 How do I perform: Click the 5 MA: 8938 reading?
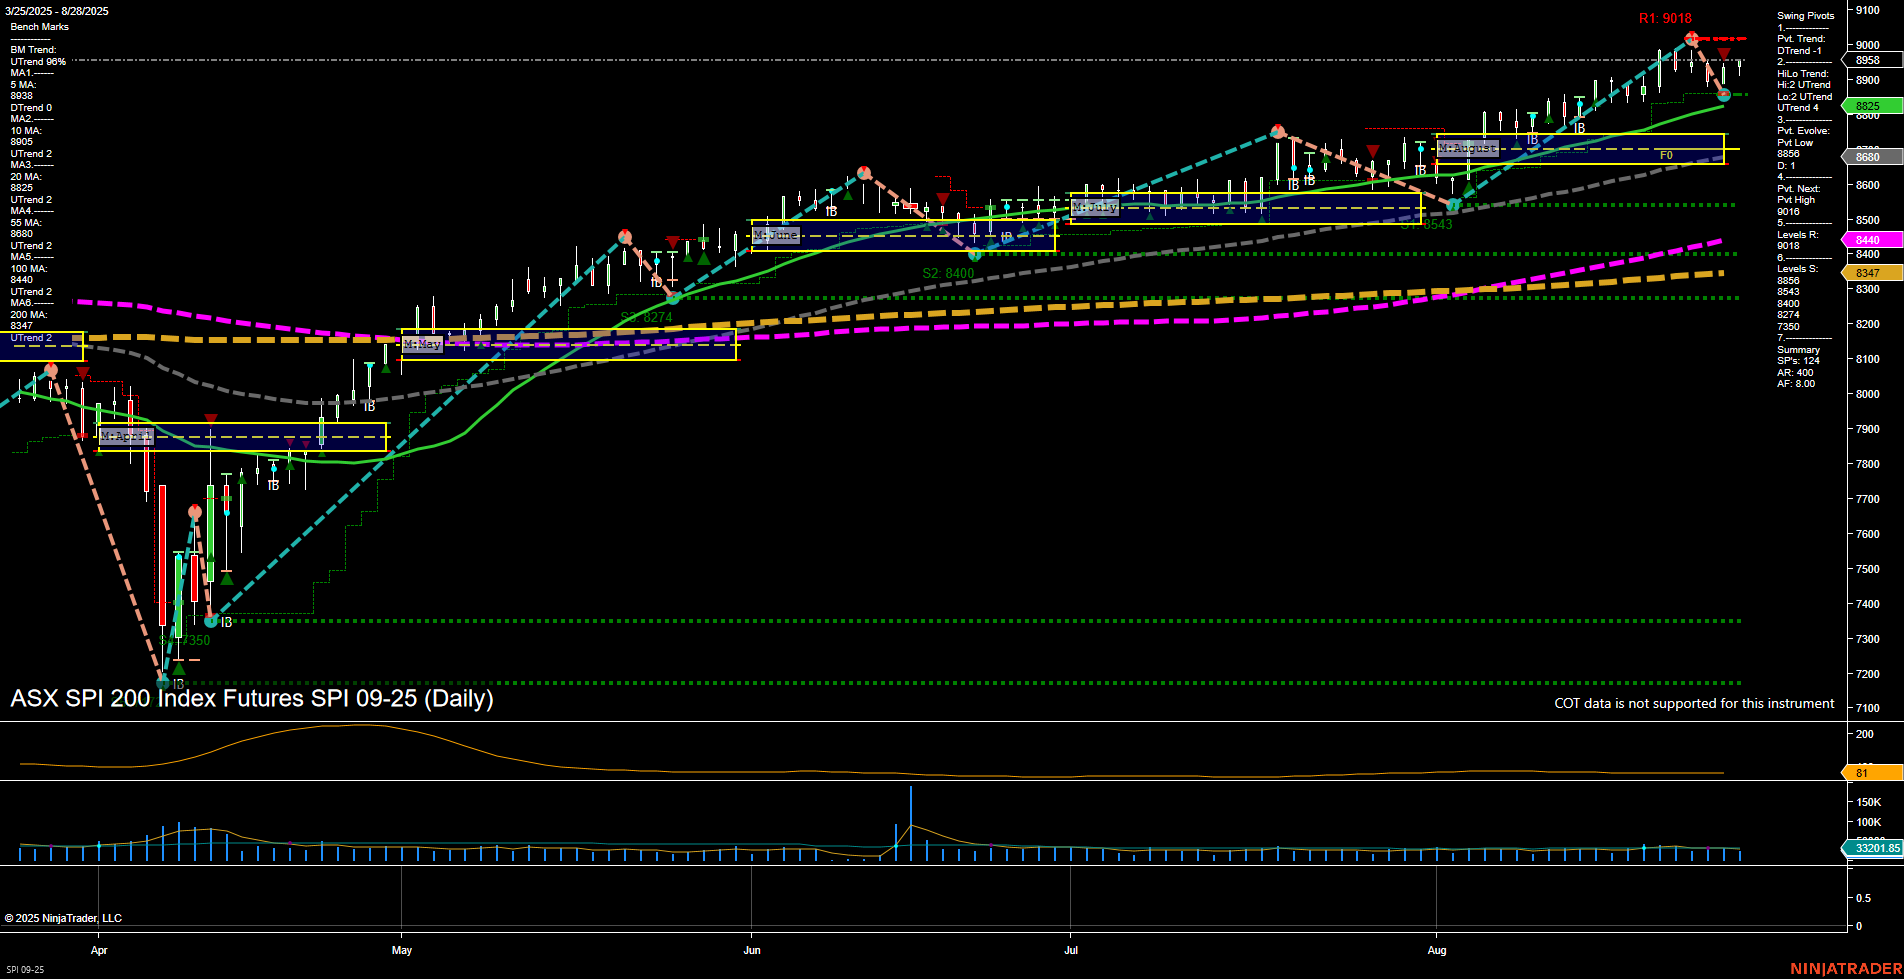click(x=23, y=91)
